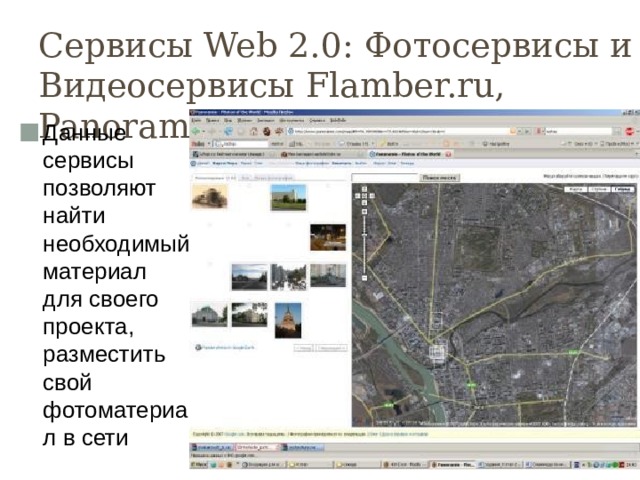The image size is (640, 480).
Task: Reload the page with the blue refresh icon
Action: coord(228,131)
